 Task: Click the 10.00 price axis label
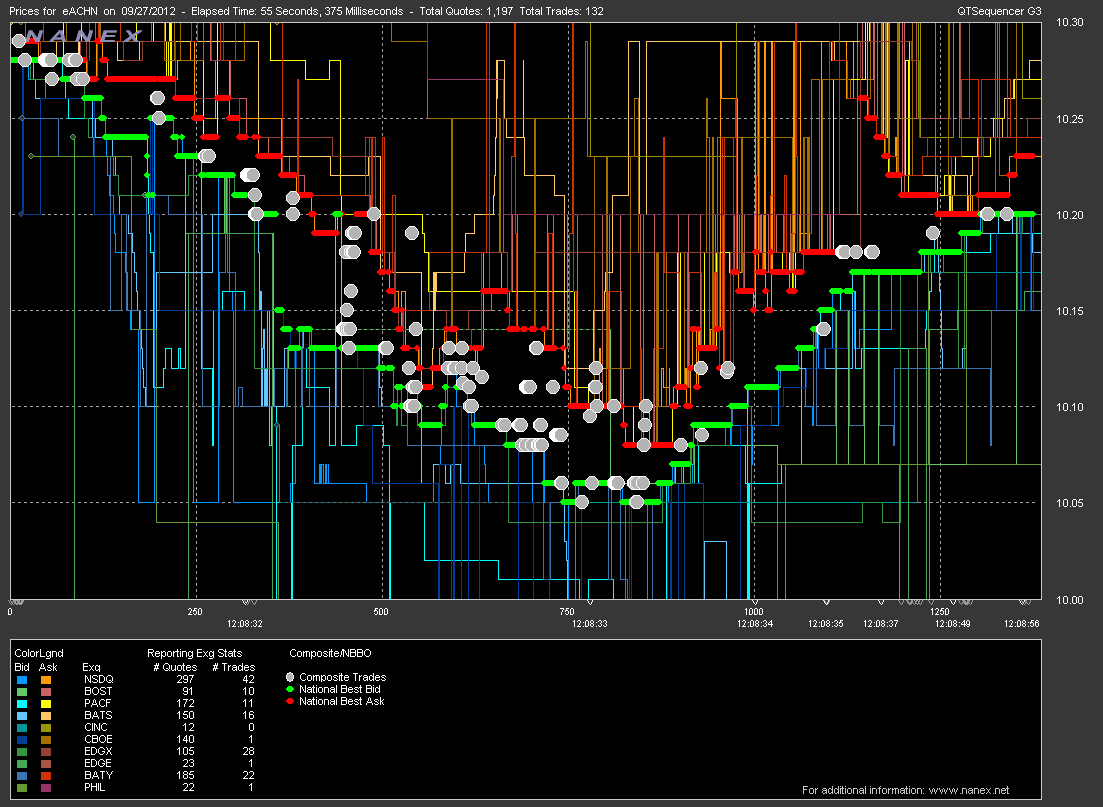point(1069,599)
